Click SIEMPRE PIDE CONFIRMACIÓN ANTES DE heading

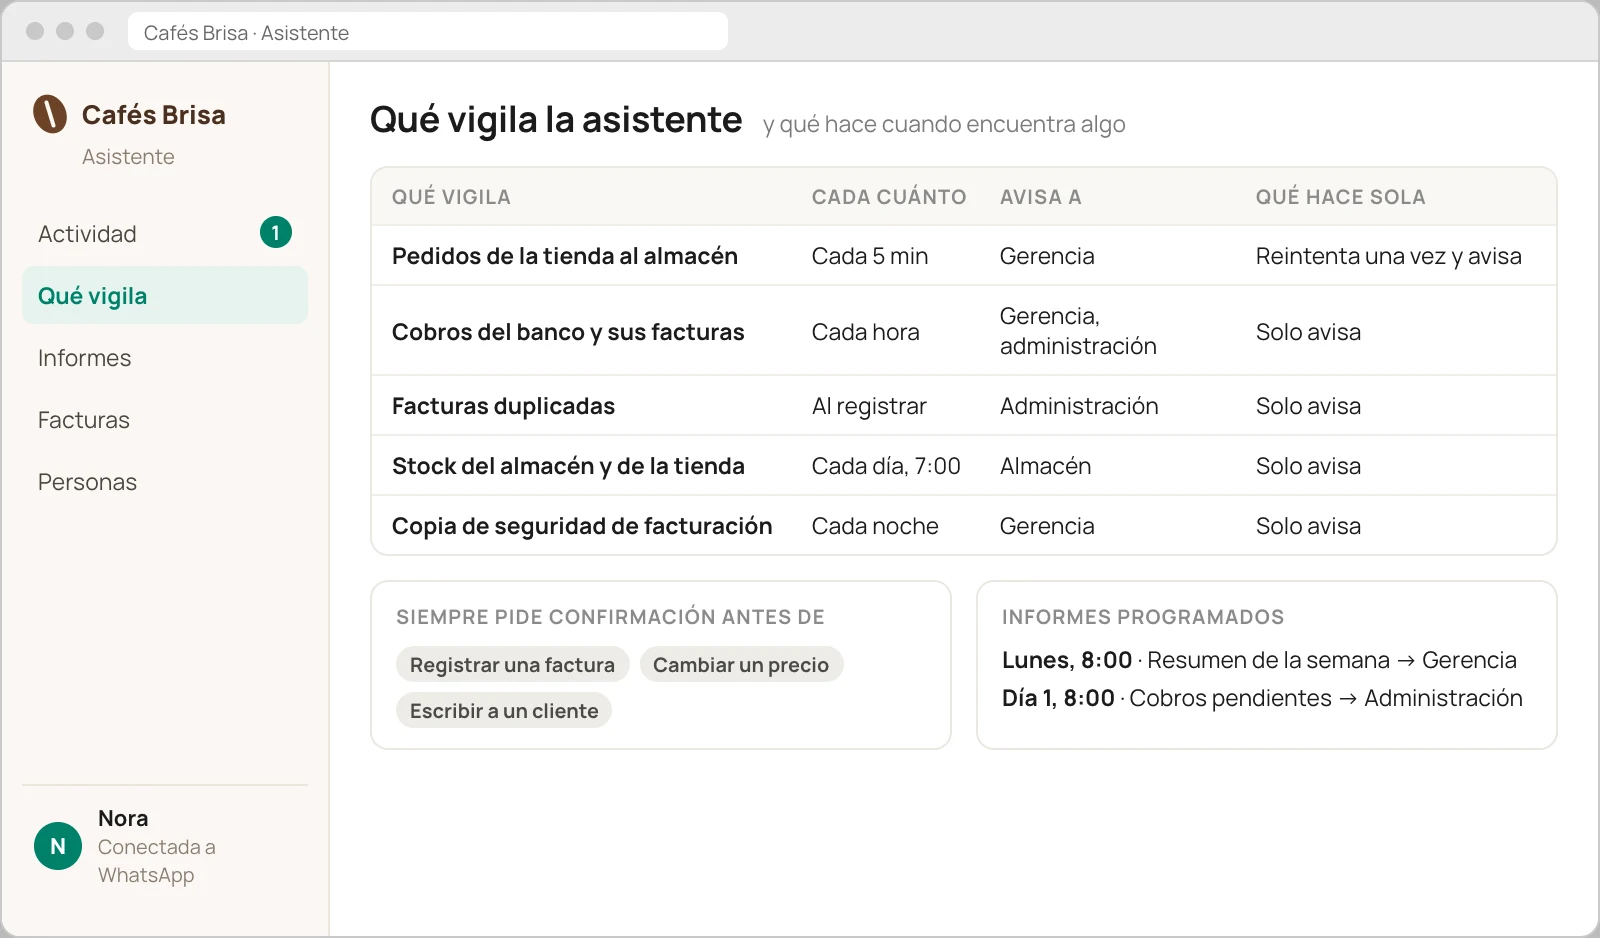point(610,617)
